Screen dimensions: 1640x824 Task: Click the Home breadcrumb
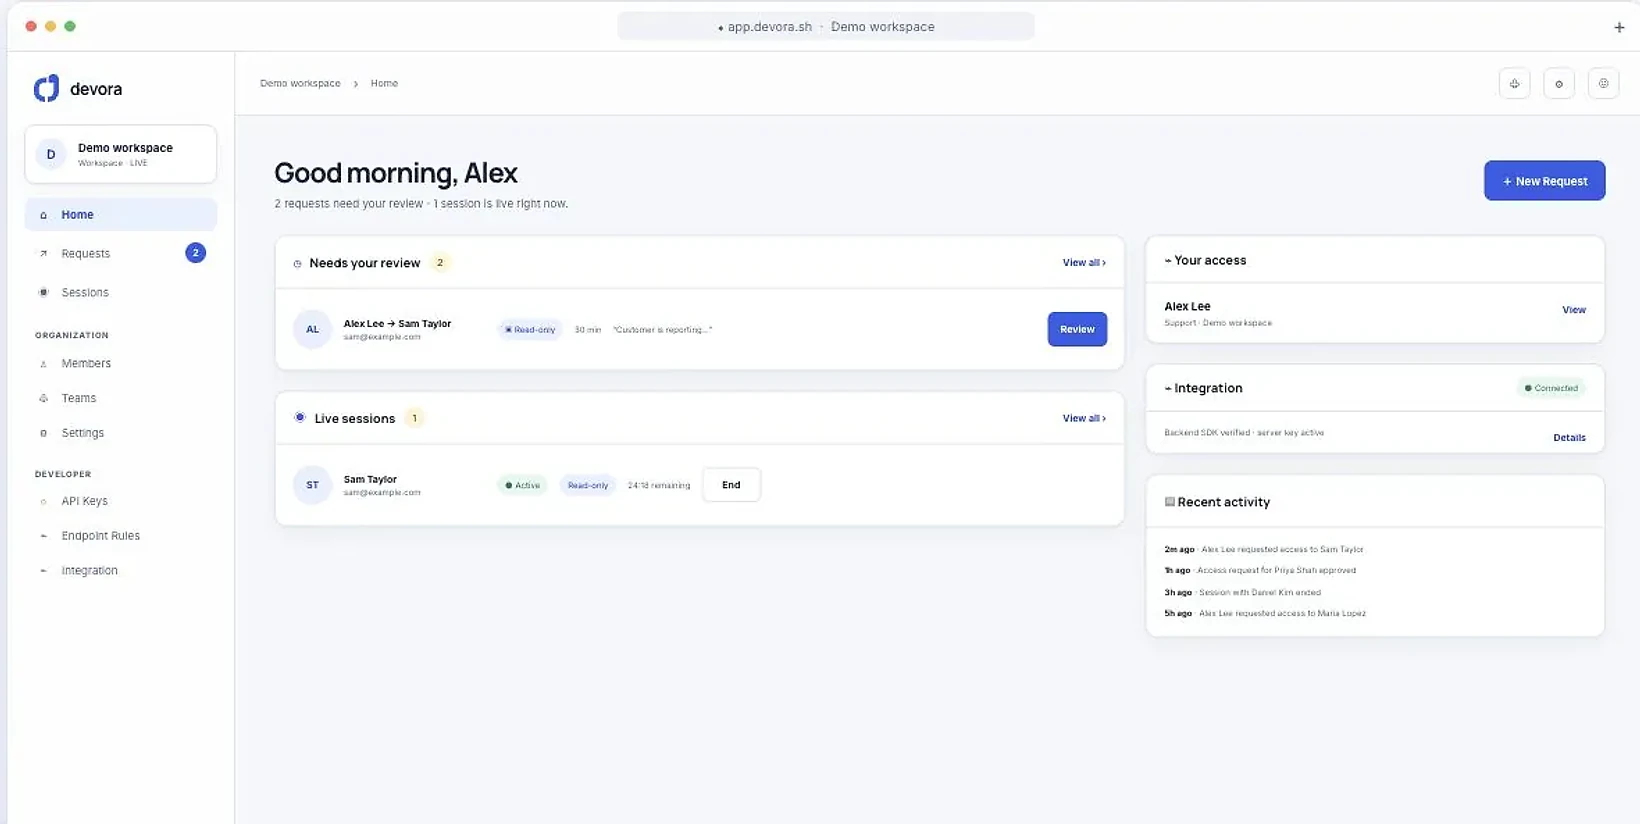pos(384,83)
